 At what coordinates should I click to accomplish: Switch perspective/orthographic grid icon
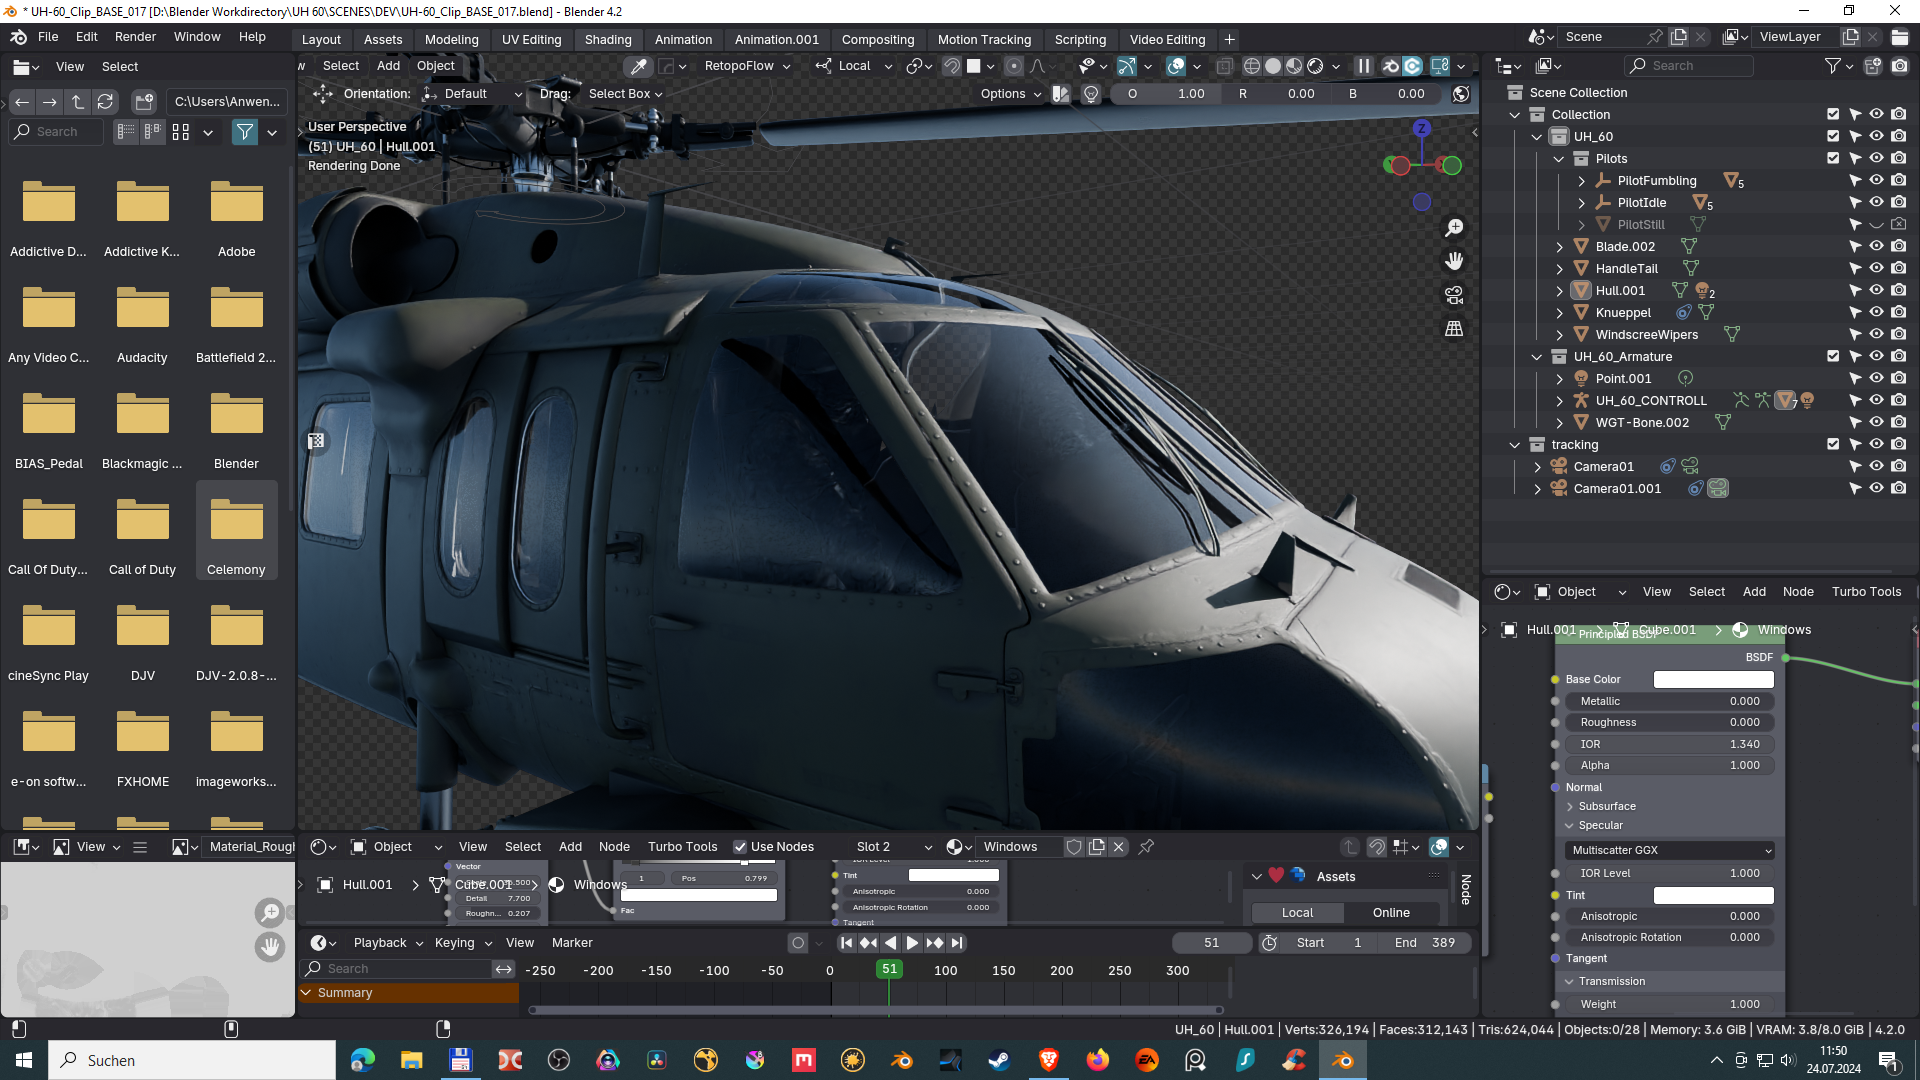tap(1454, 329)
